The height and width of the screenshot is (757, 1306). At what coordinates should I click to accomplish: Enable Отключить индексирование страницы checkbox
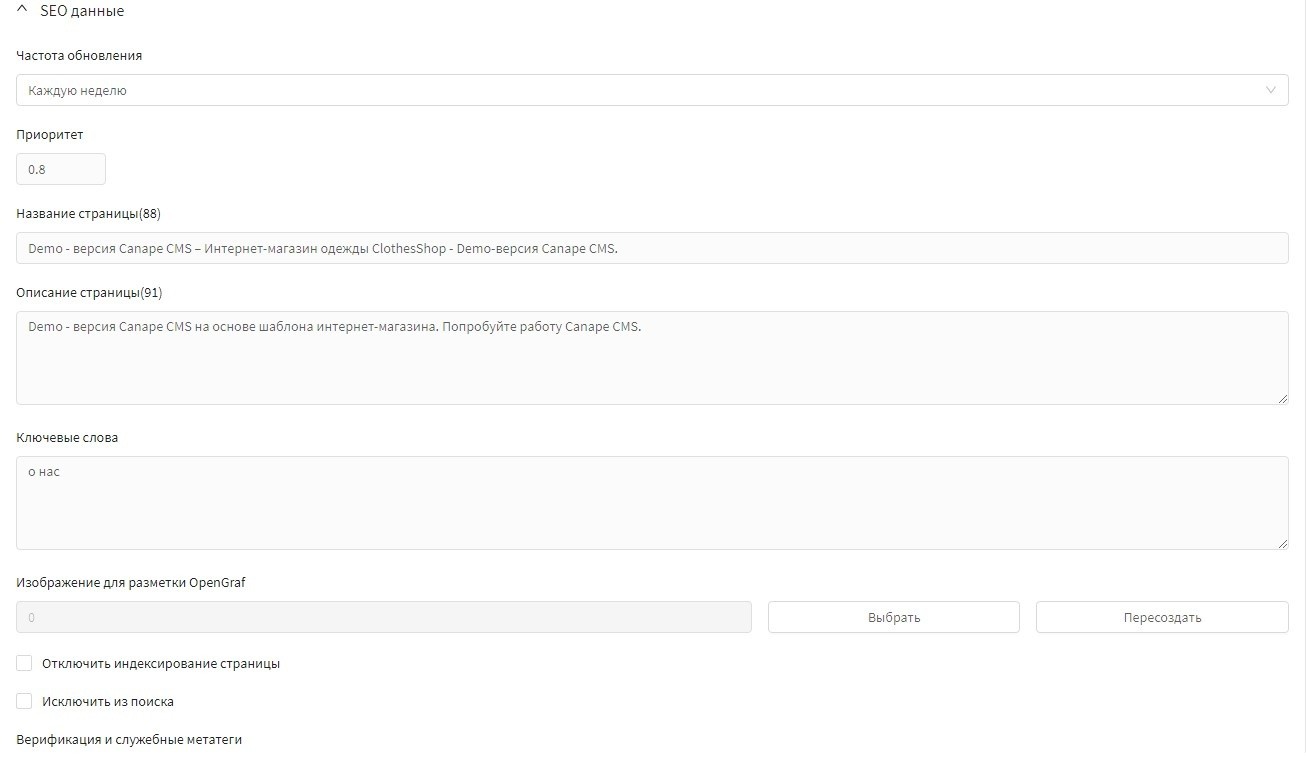(x=25, y=664)
